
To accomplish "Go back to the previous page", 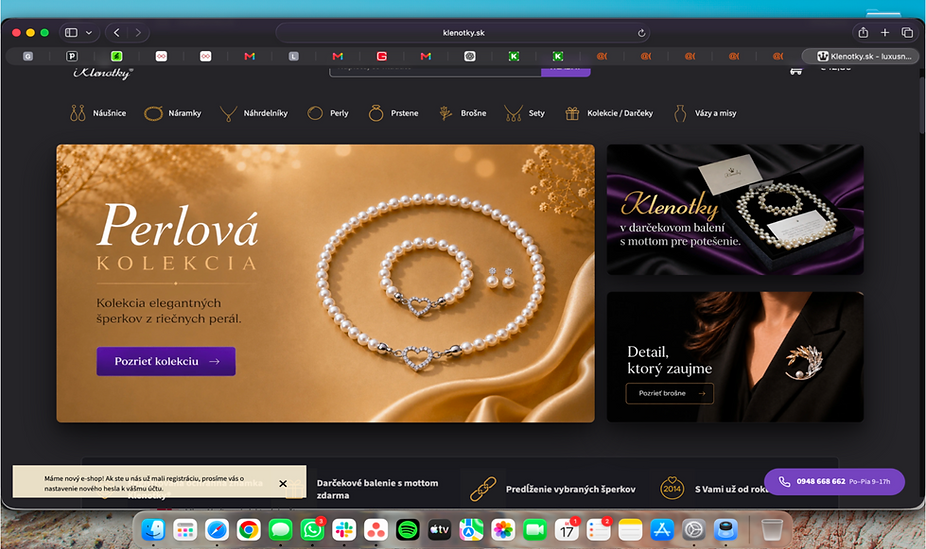I will point(116,32).
